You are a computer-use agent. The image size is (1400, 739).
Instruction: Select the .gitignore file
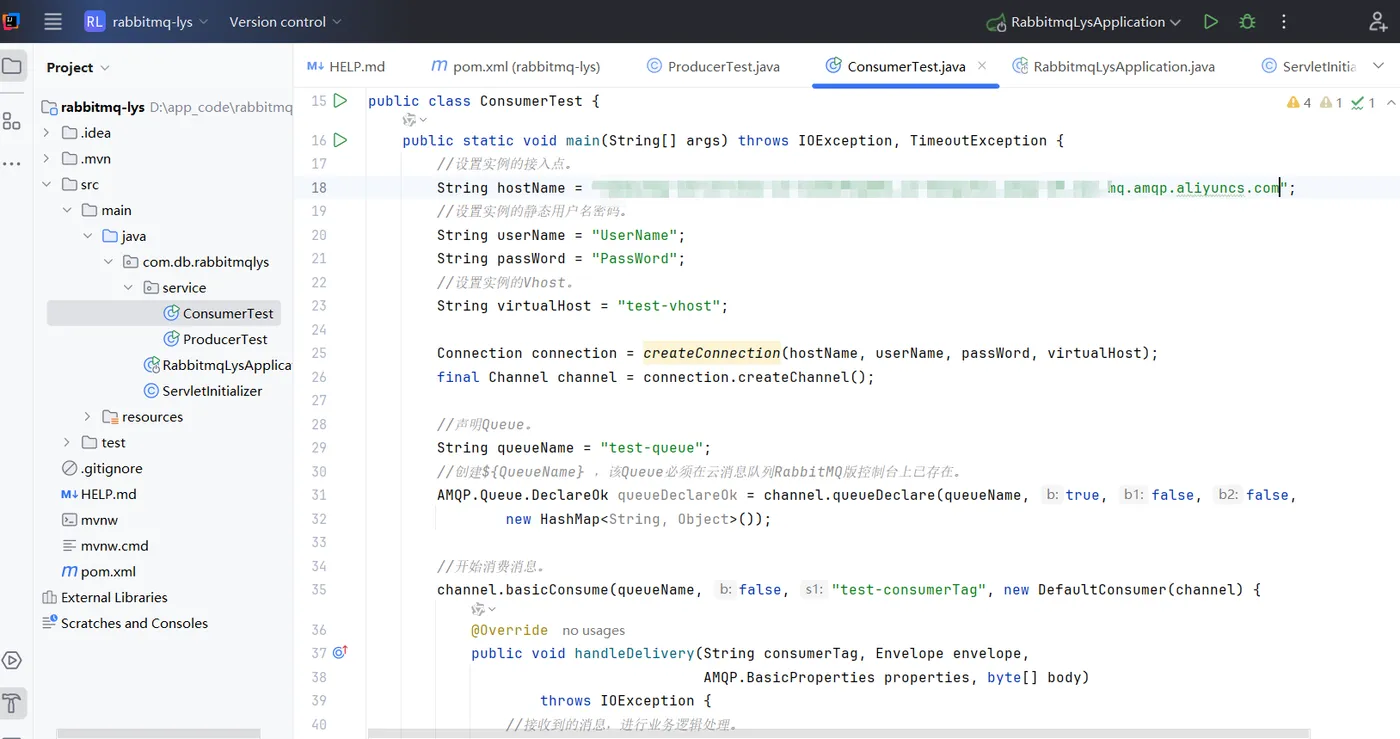[102, 469]
